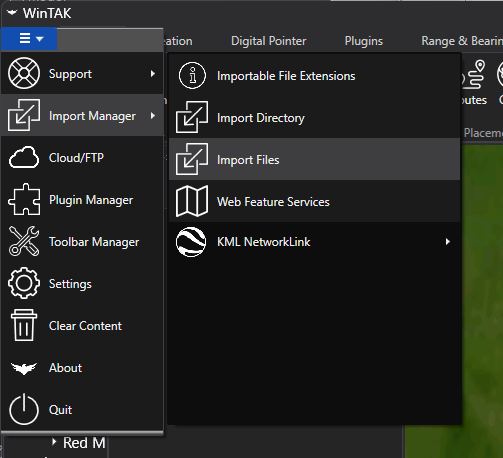Click the WinTAK title bar logo
The image size is (503, 458).
click(12, 13)
